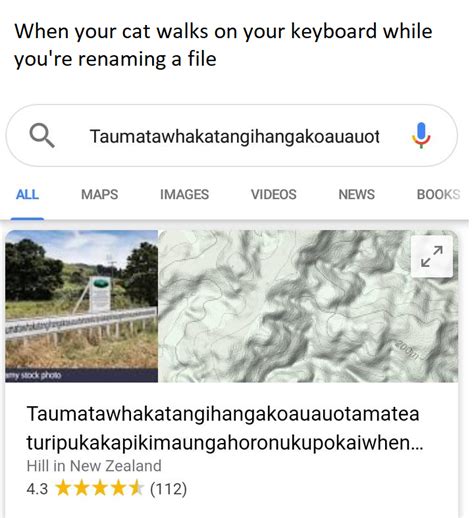Click the 4.3 rating number

click(37, 489)
